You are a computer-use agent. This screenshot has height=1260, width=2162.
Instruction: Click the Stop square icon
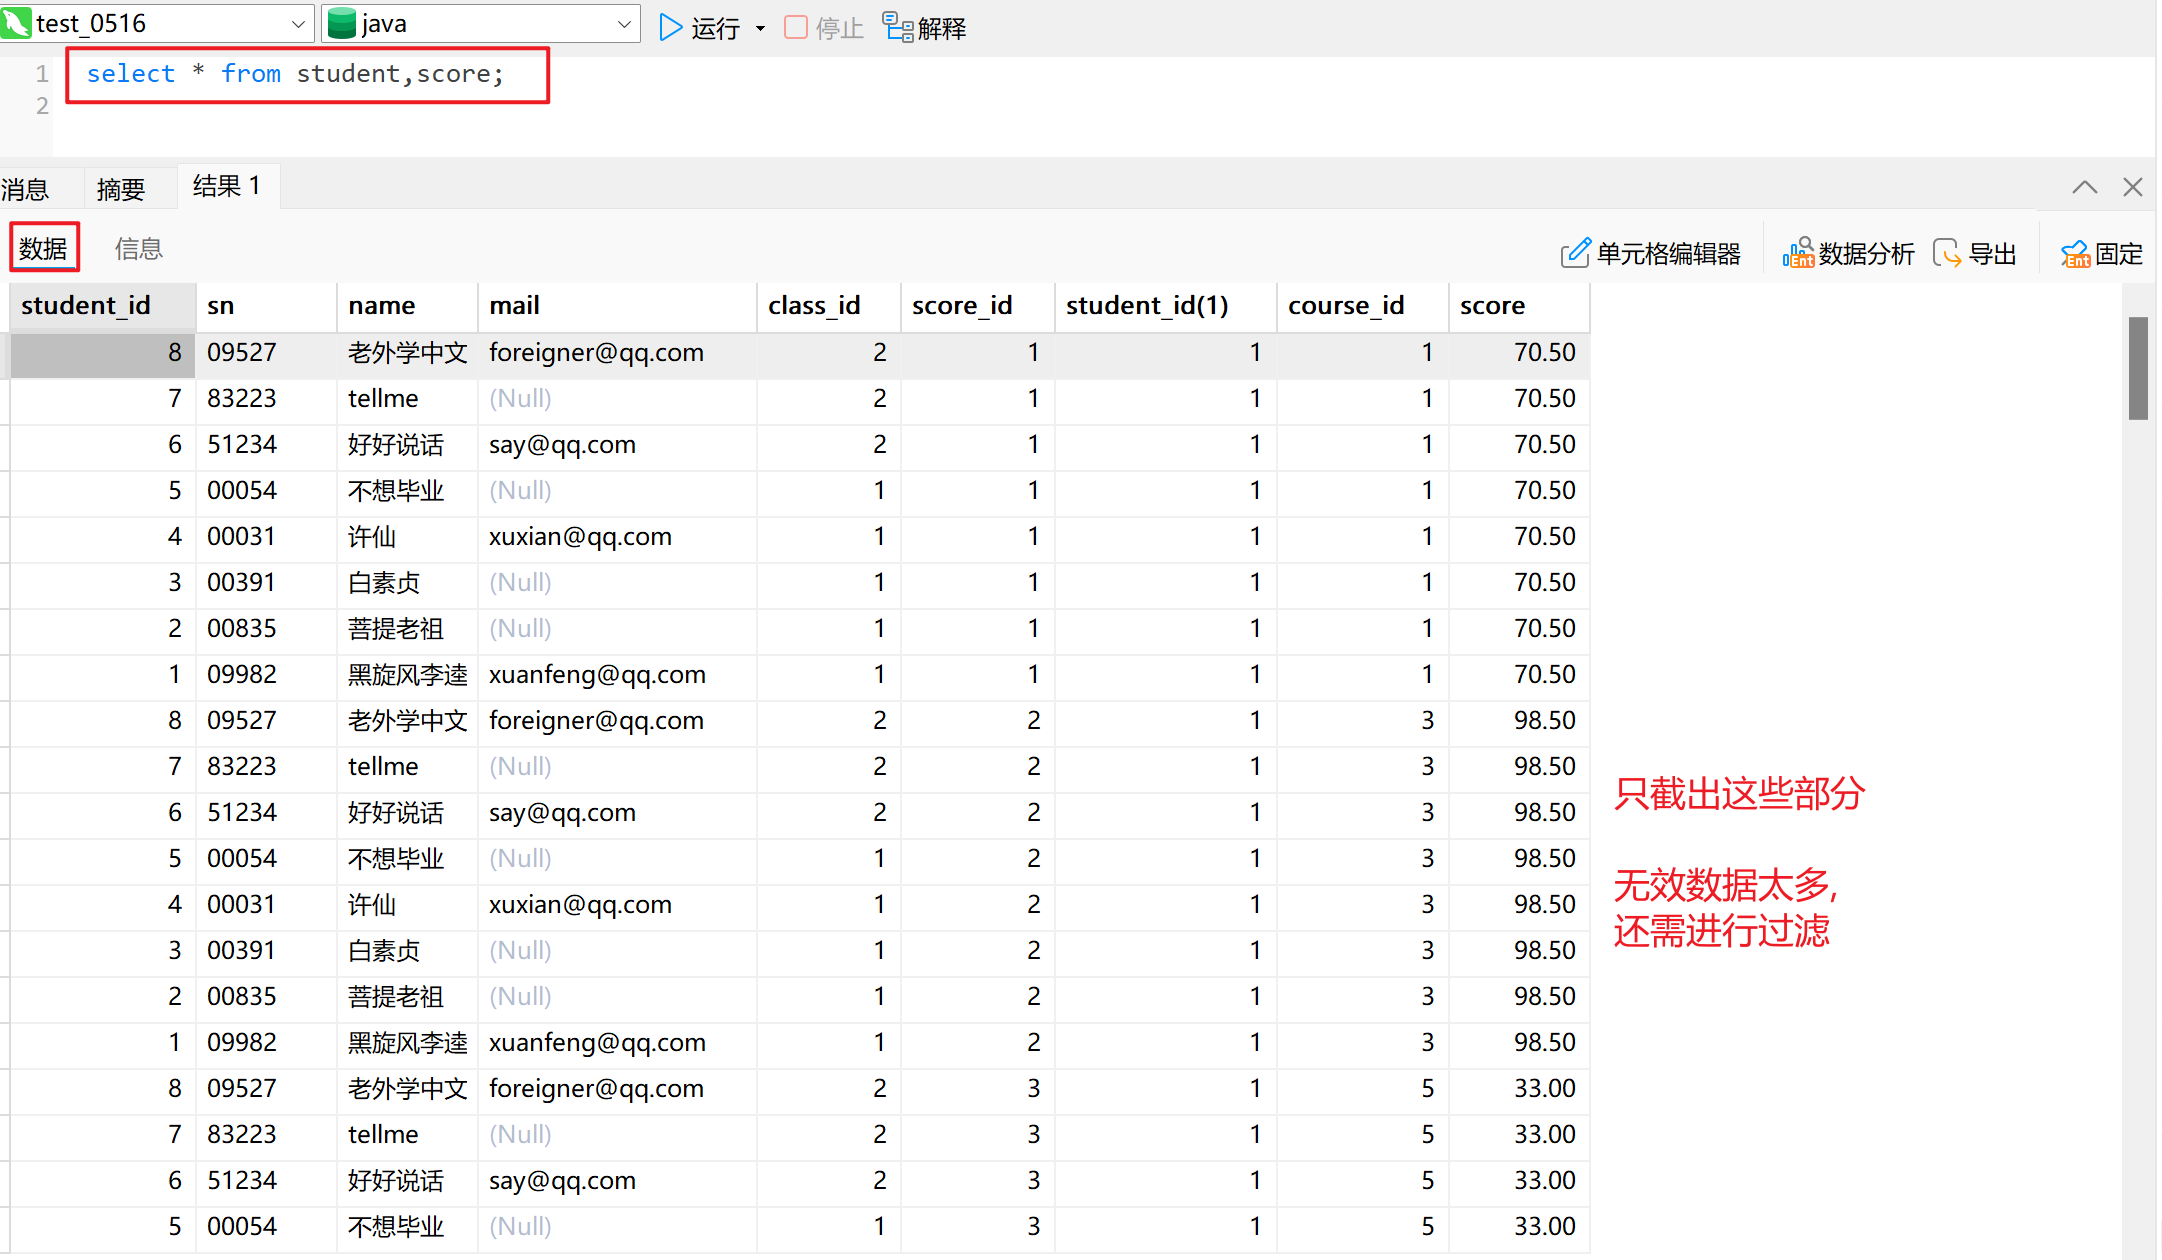(796, 27)
